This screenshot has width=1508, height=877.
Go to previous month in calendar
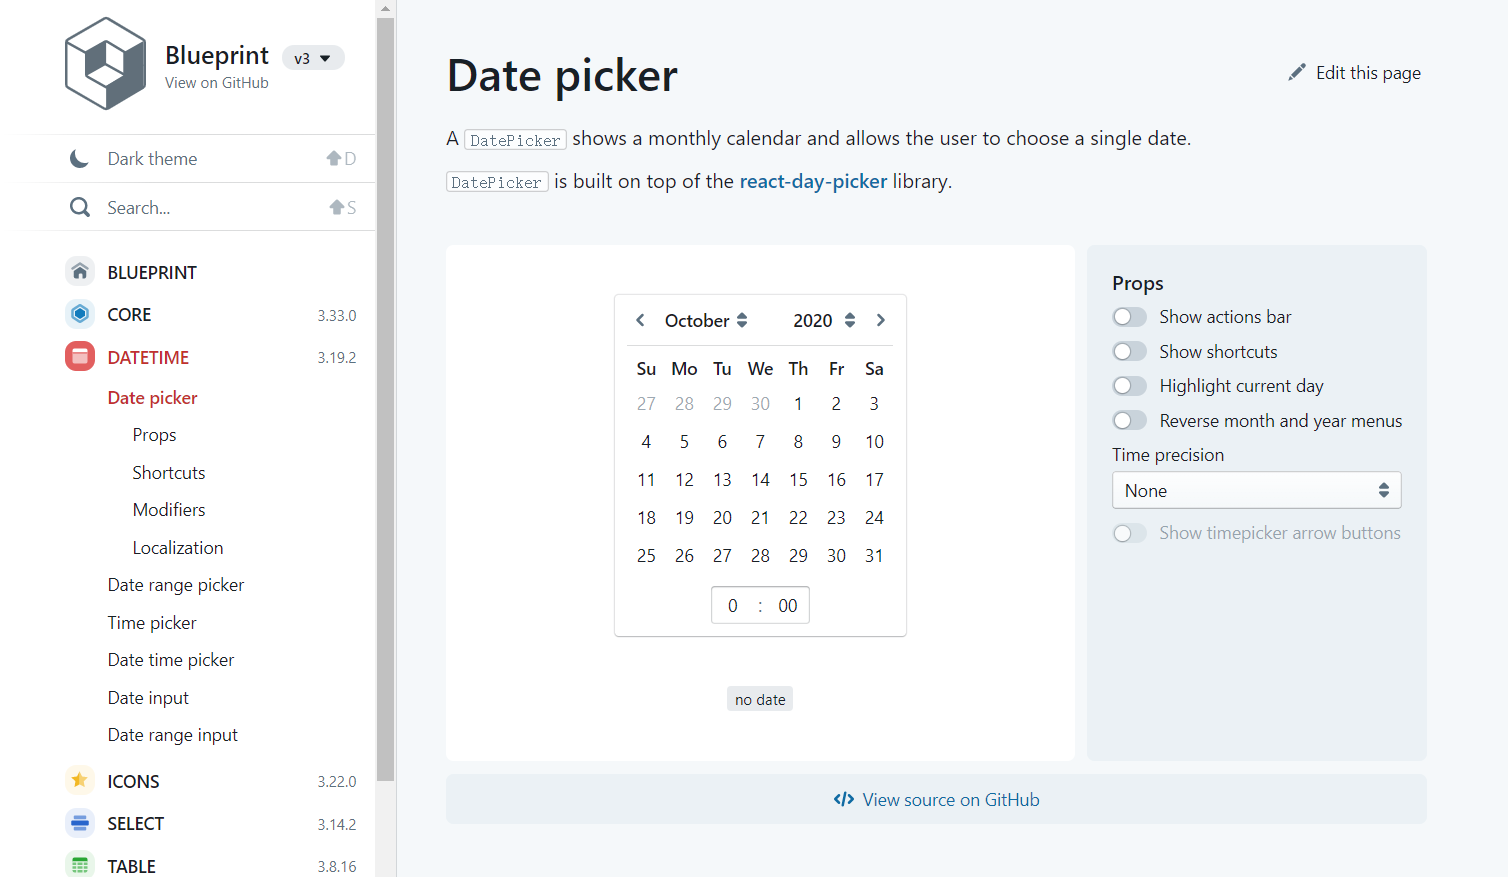point(641,320)
